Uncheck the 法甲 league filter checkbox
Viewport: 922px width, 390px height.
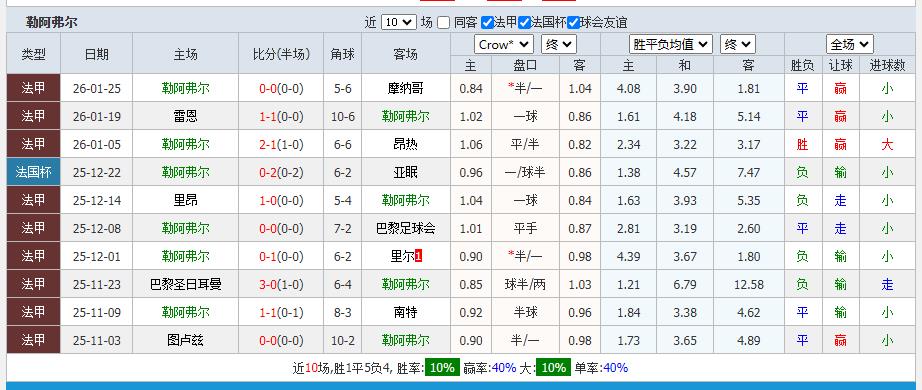tap(487, 22)
